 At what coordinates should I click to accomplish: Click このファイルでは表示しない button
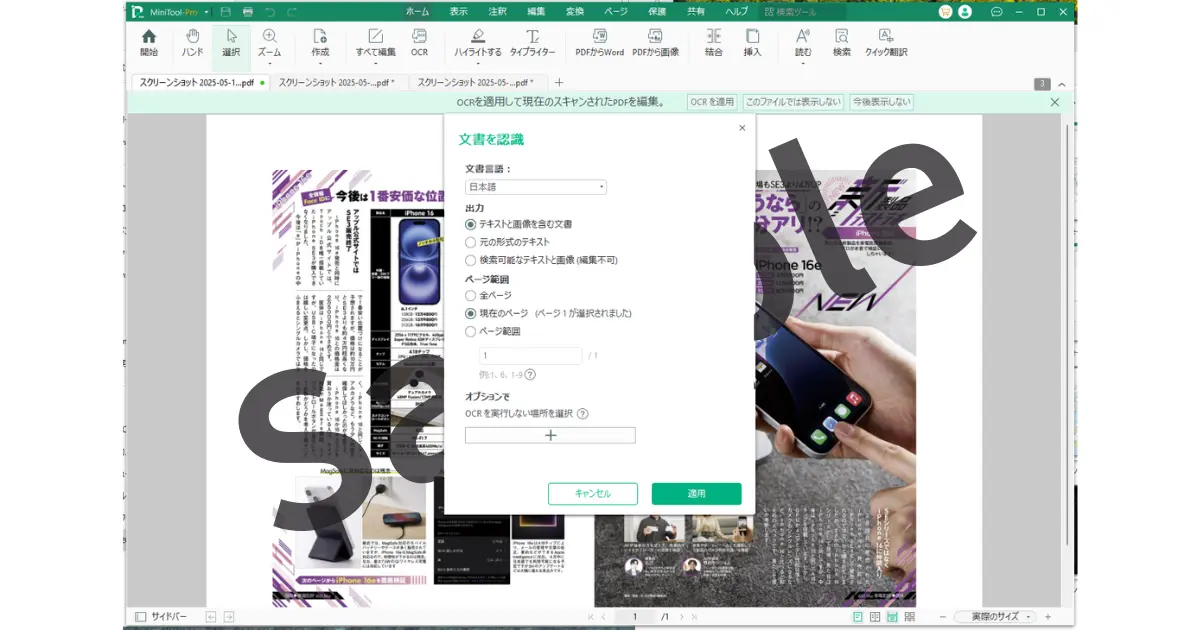[793, 102]
